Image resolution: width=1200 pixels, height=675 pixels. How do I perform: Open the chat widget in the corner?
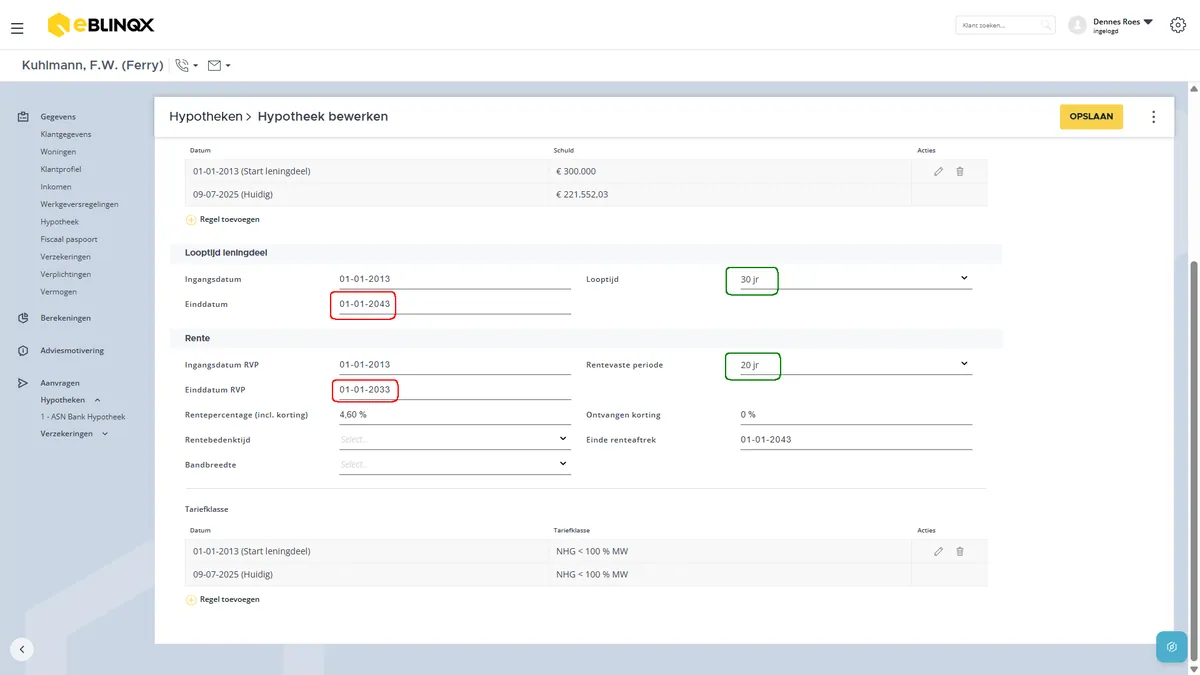(1171, 647)
